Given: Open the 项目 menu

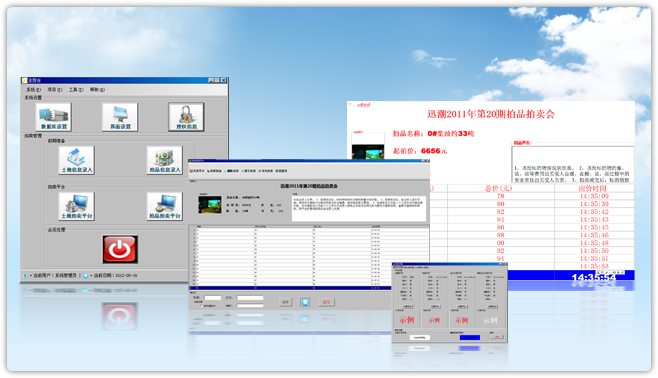Looking at the screenshot, I should pyautogui.click(x=55, y=89).
